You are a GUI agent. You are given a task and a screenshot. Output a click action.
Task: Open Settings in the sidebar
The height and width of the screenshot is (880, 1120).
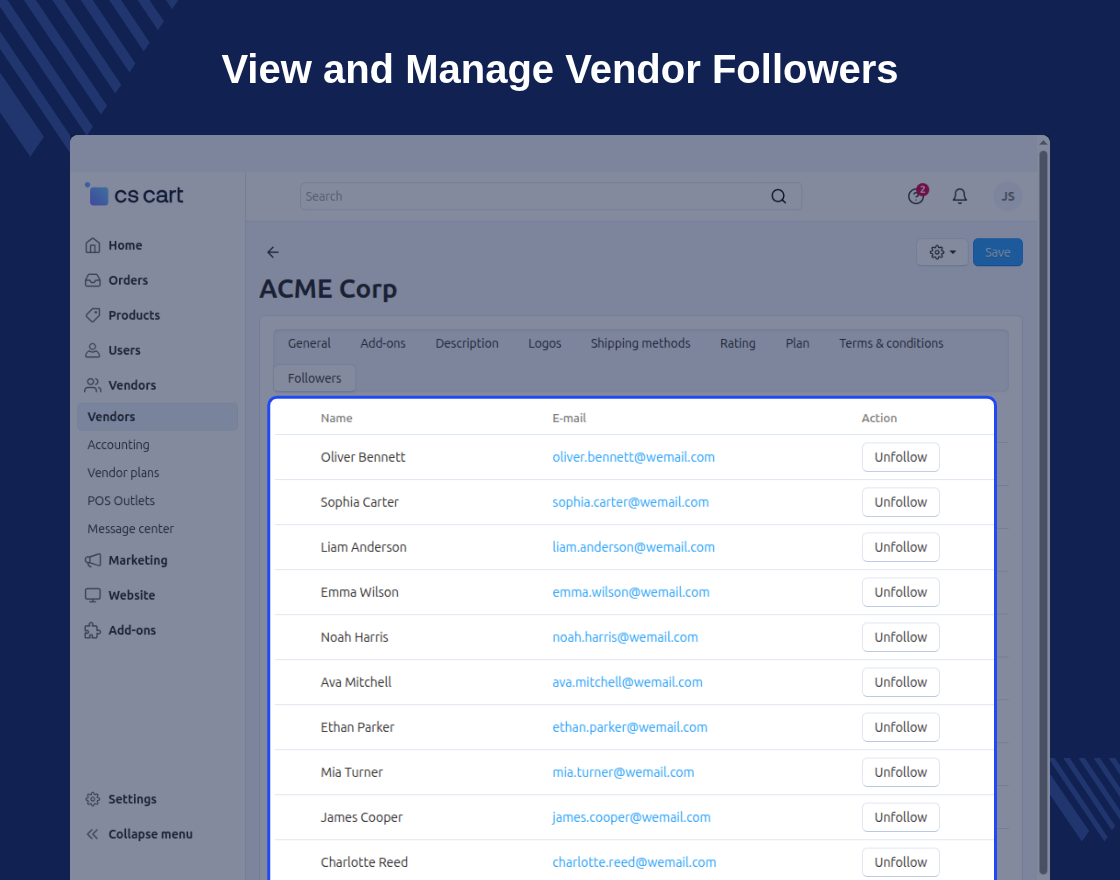click(120, 799)
